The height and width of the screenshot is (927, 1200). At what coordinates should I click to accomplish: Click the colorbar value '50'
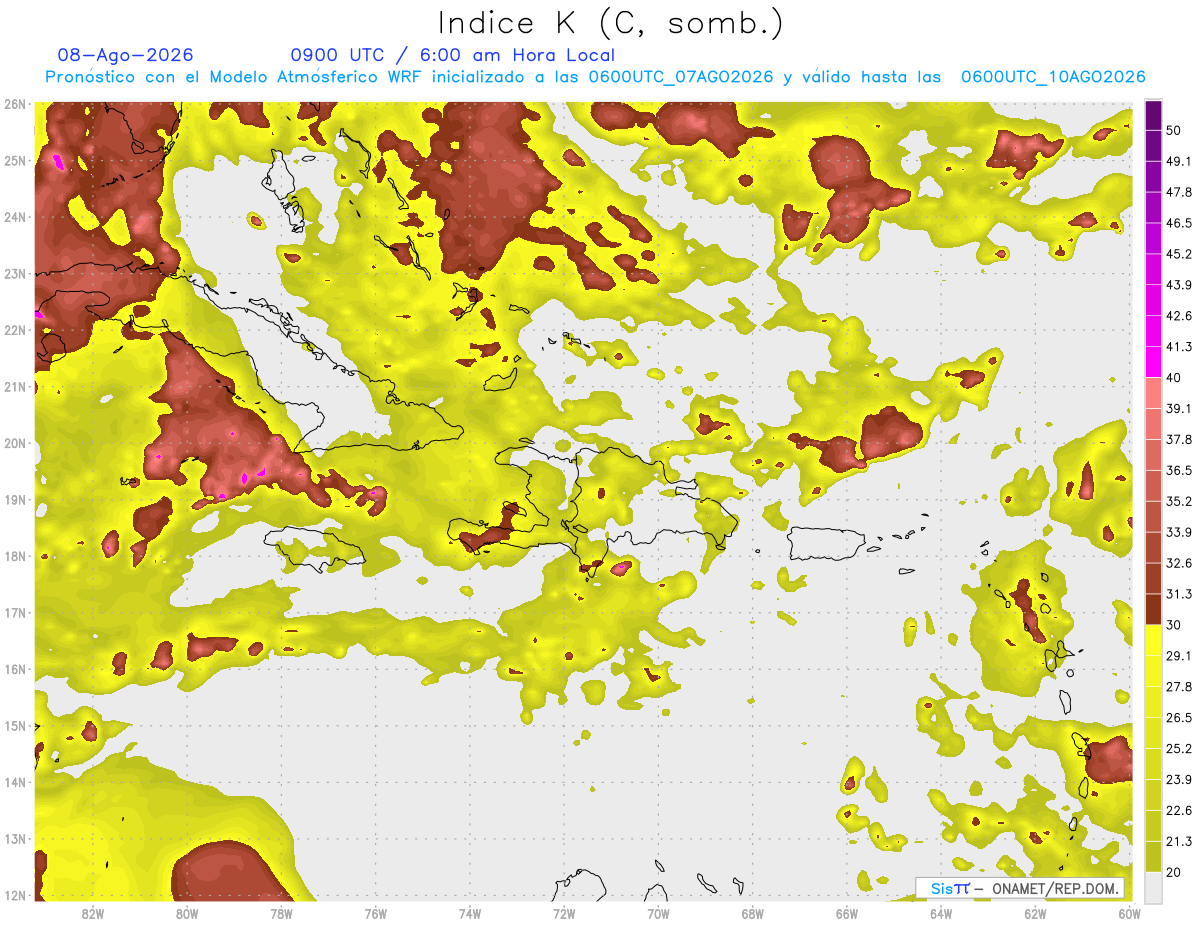click(x=1175, y=131)
